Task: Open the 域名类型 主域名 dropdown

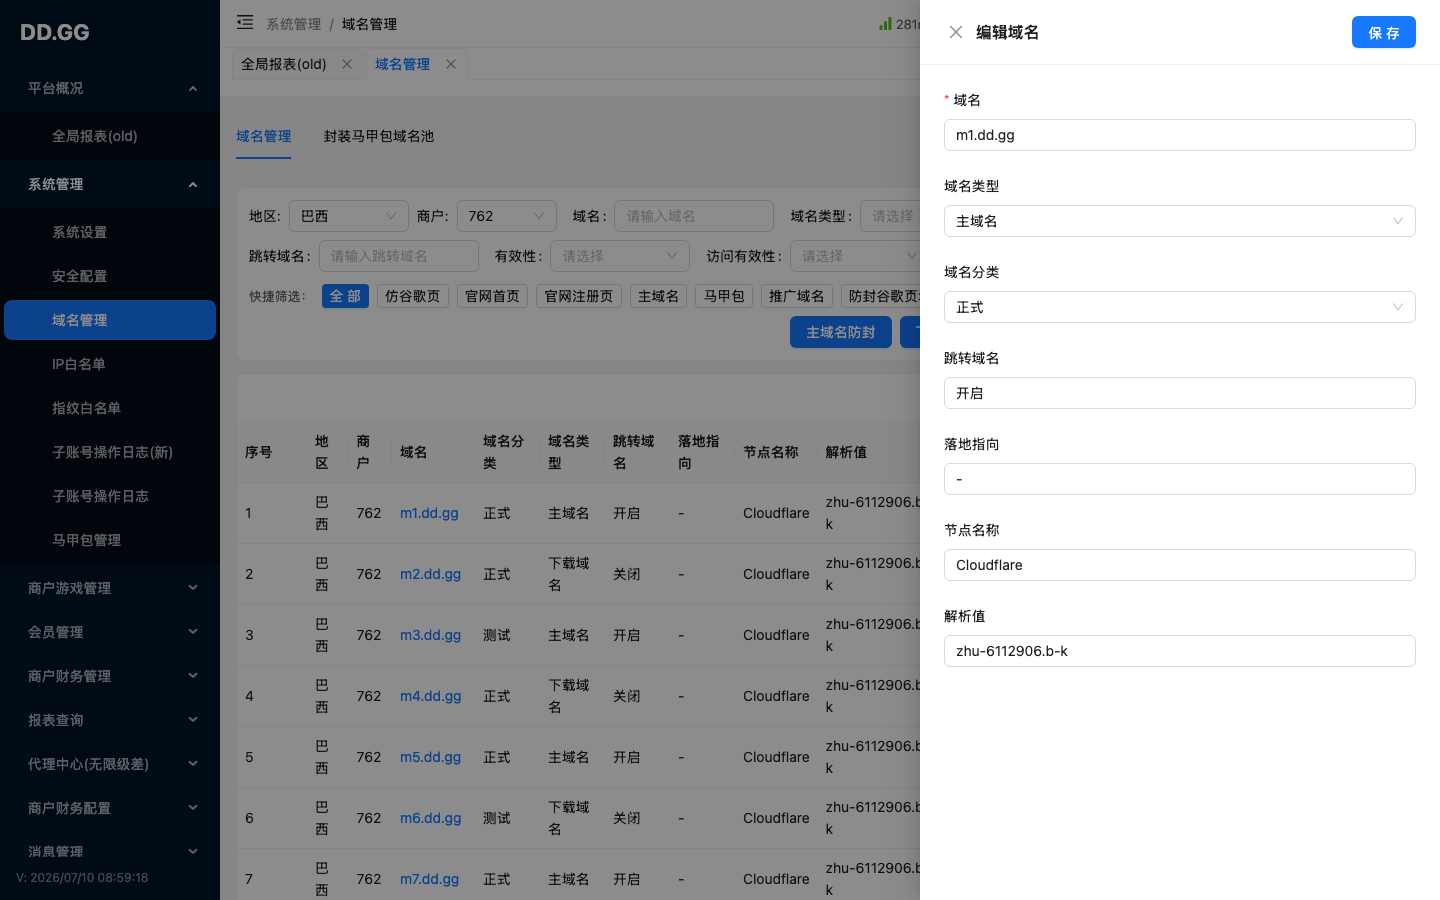Action: point(1180,221)
